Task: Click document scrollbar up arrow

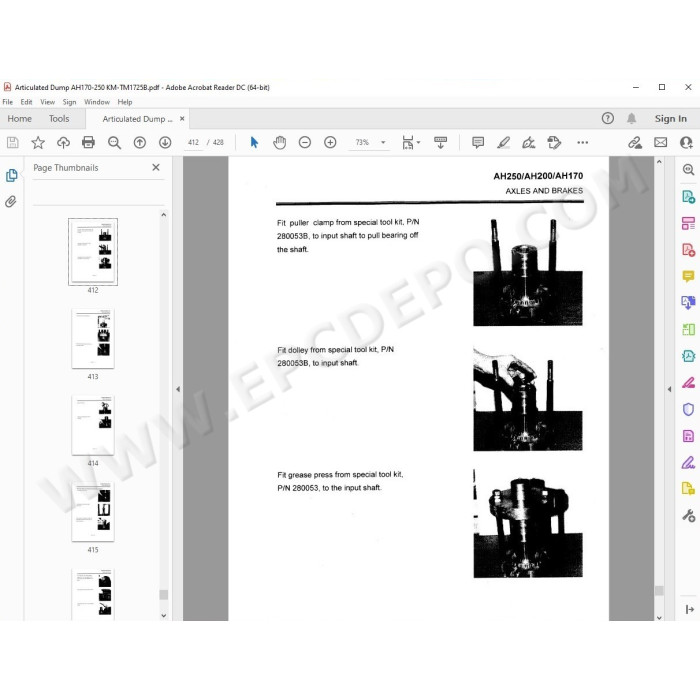Action: (x=659, y=162)
